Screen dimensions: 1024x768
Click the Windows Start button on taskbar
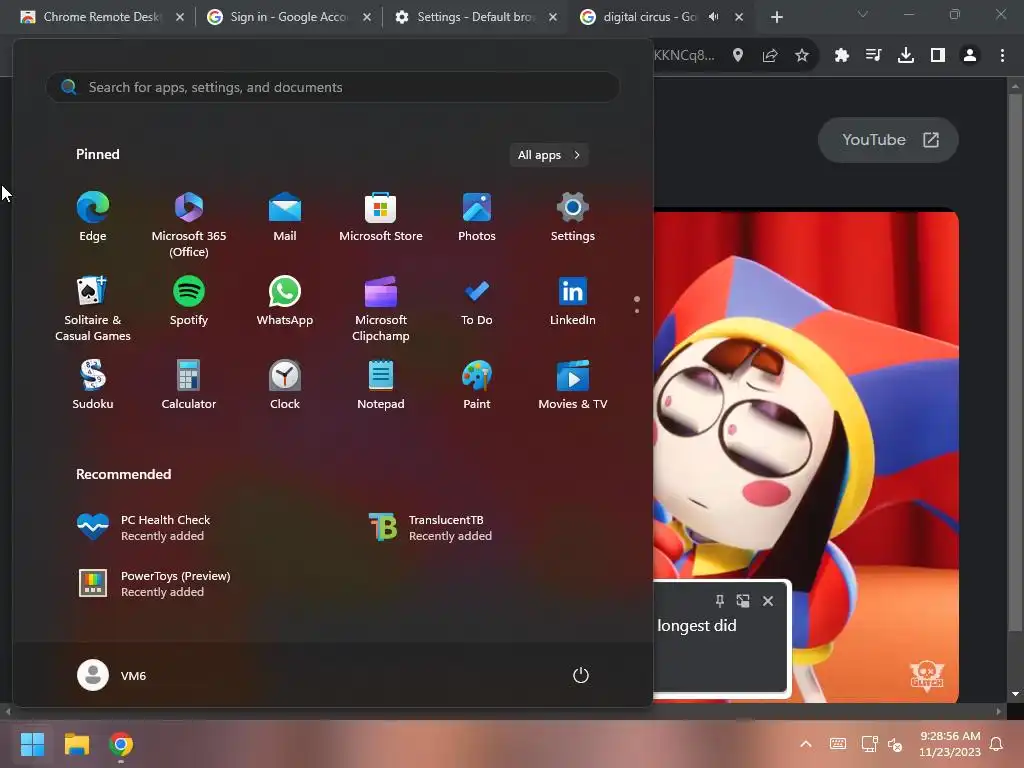point(32,744)
